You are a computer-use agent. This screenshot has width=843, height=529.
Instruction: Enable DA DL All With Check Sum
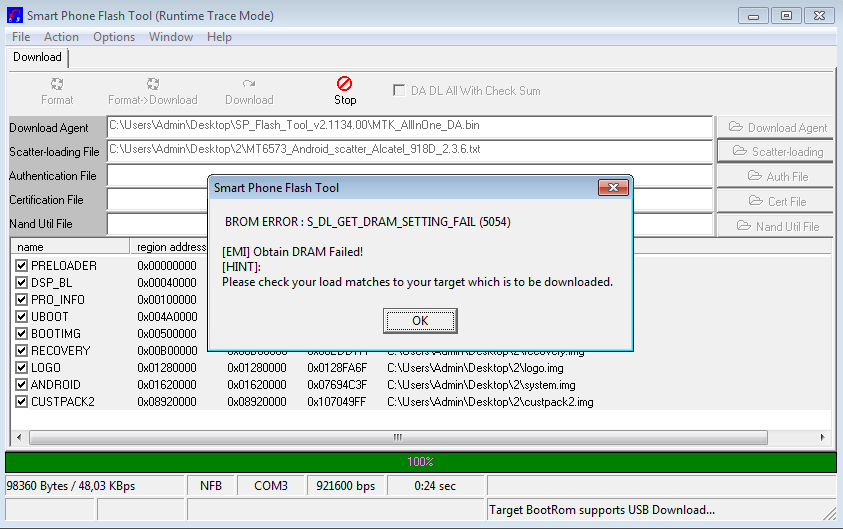tap(400, 90)
